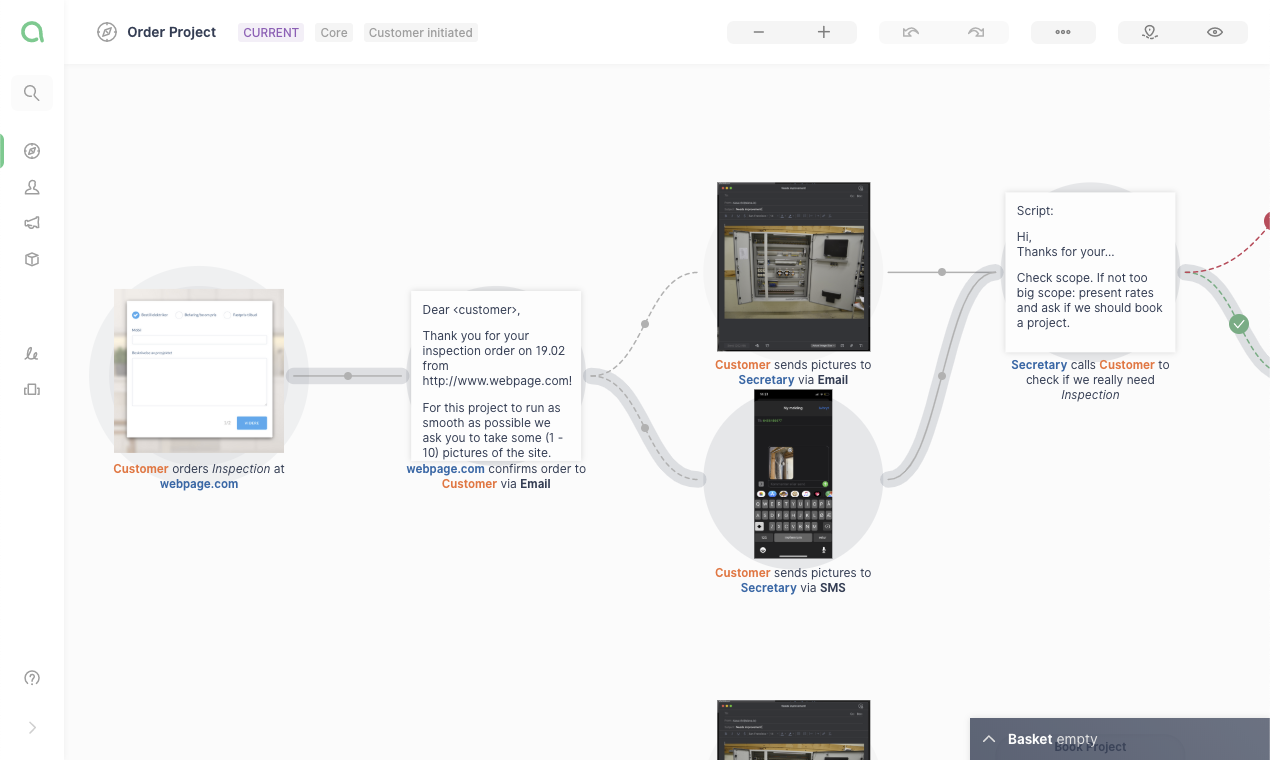
Task: Expand the sidebar with chevron arrow
Action: (32, 728)
